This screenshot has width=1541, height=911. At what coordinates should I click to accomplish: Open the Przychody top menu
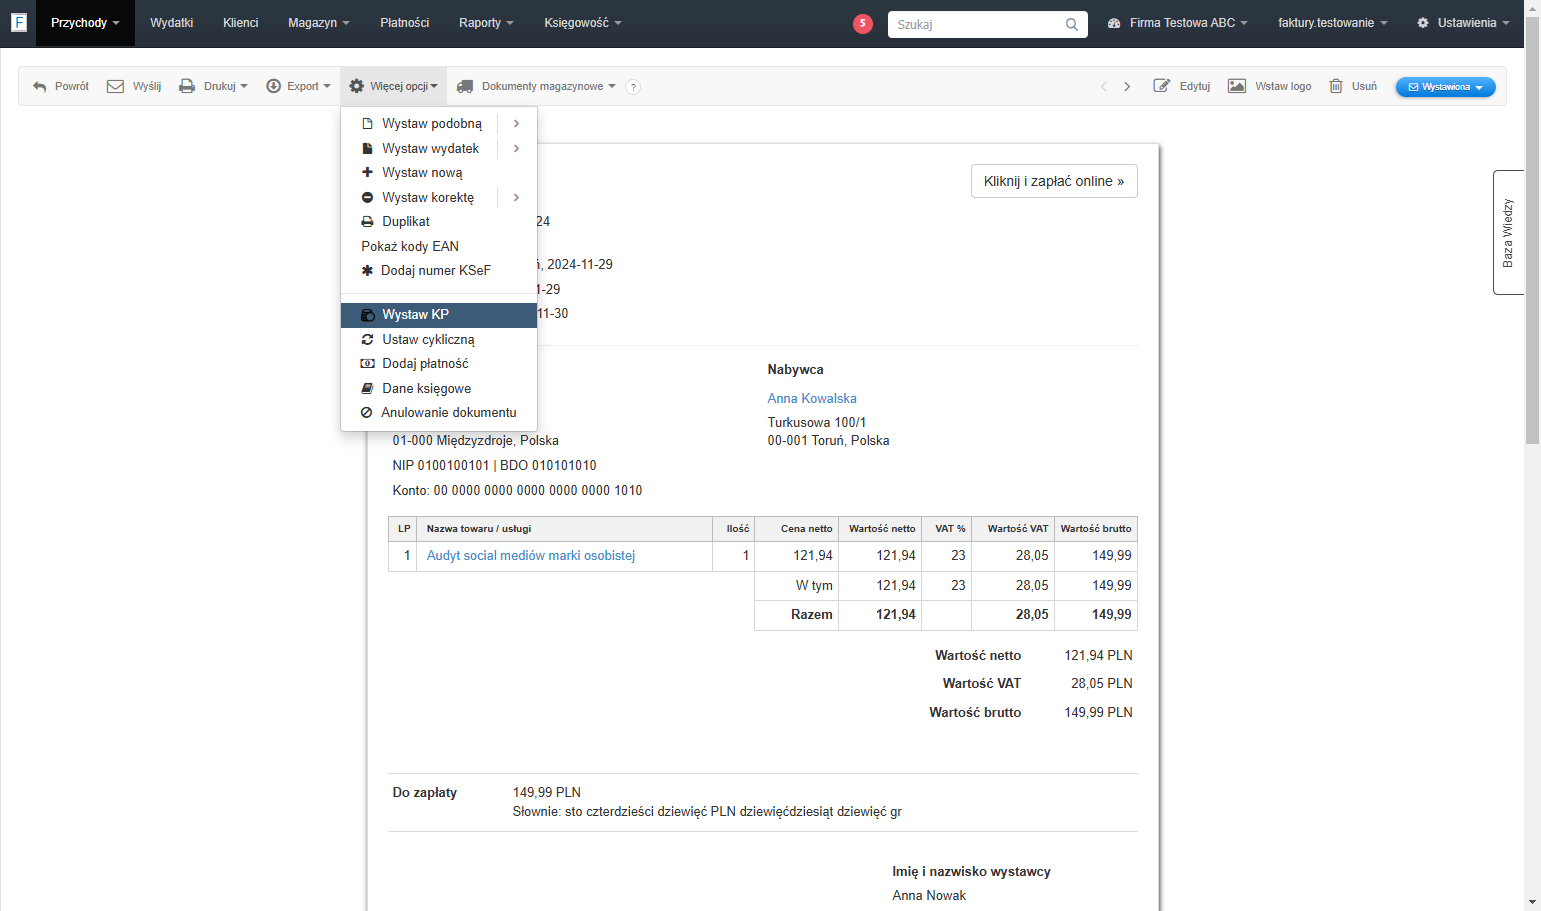pos(85,23)
